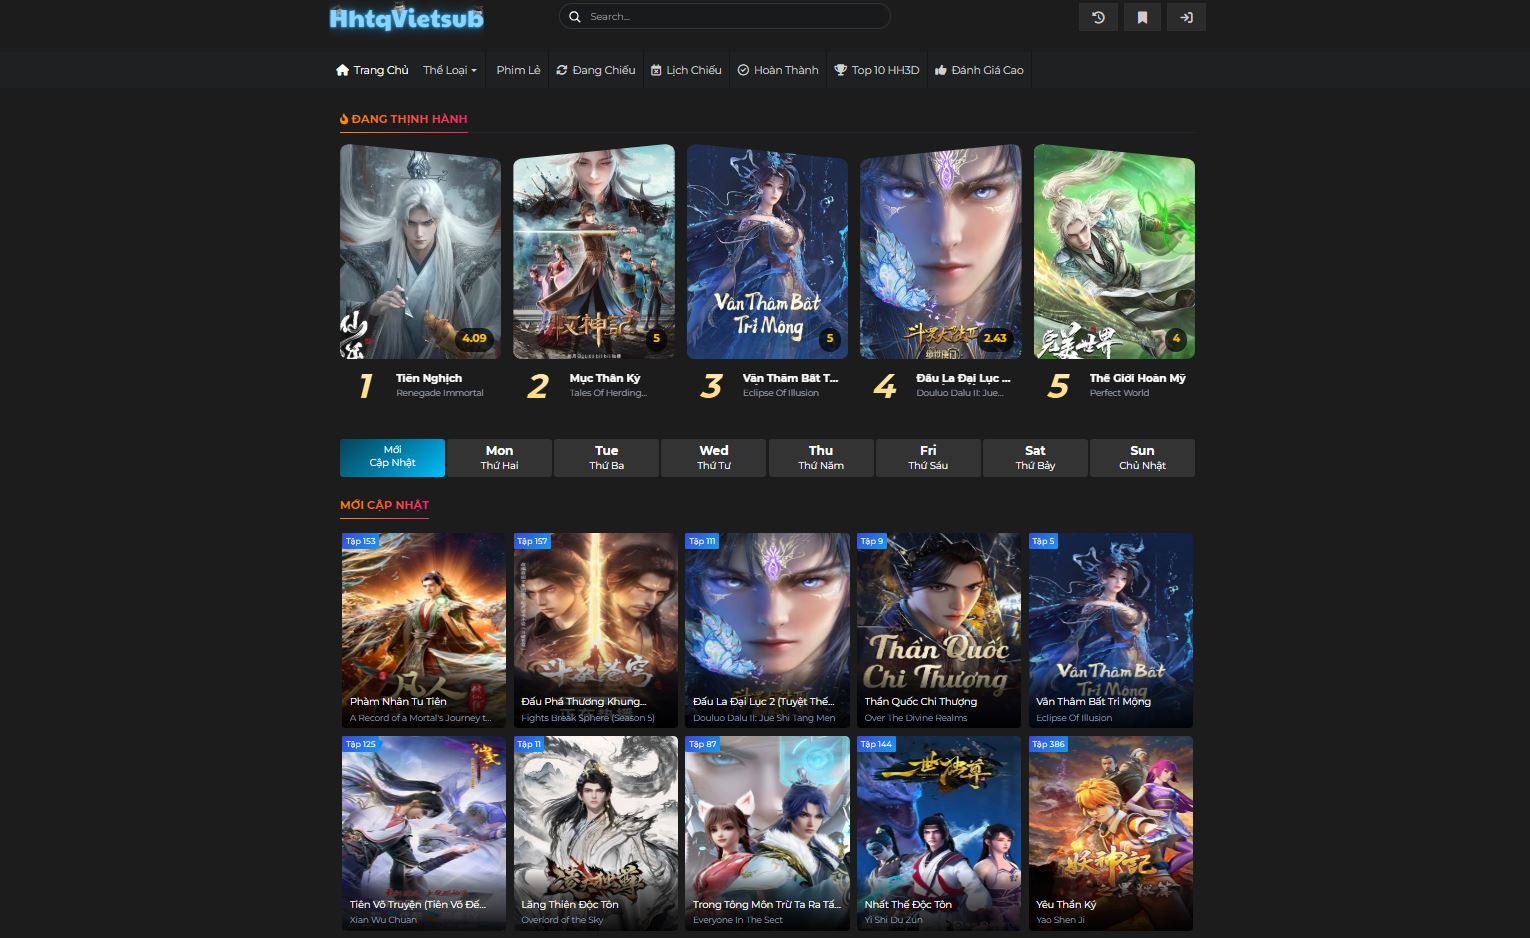
Task: Select the Sat Thứ Bảy tab
Action: click(1035, 457)
